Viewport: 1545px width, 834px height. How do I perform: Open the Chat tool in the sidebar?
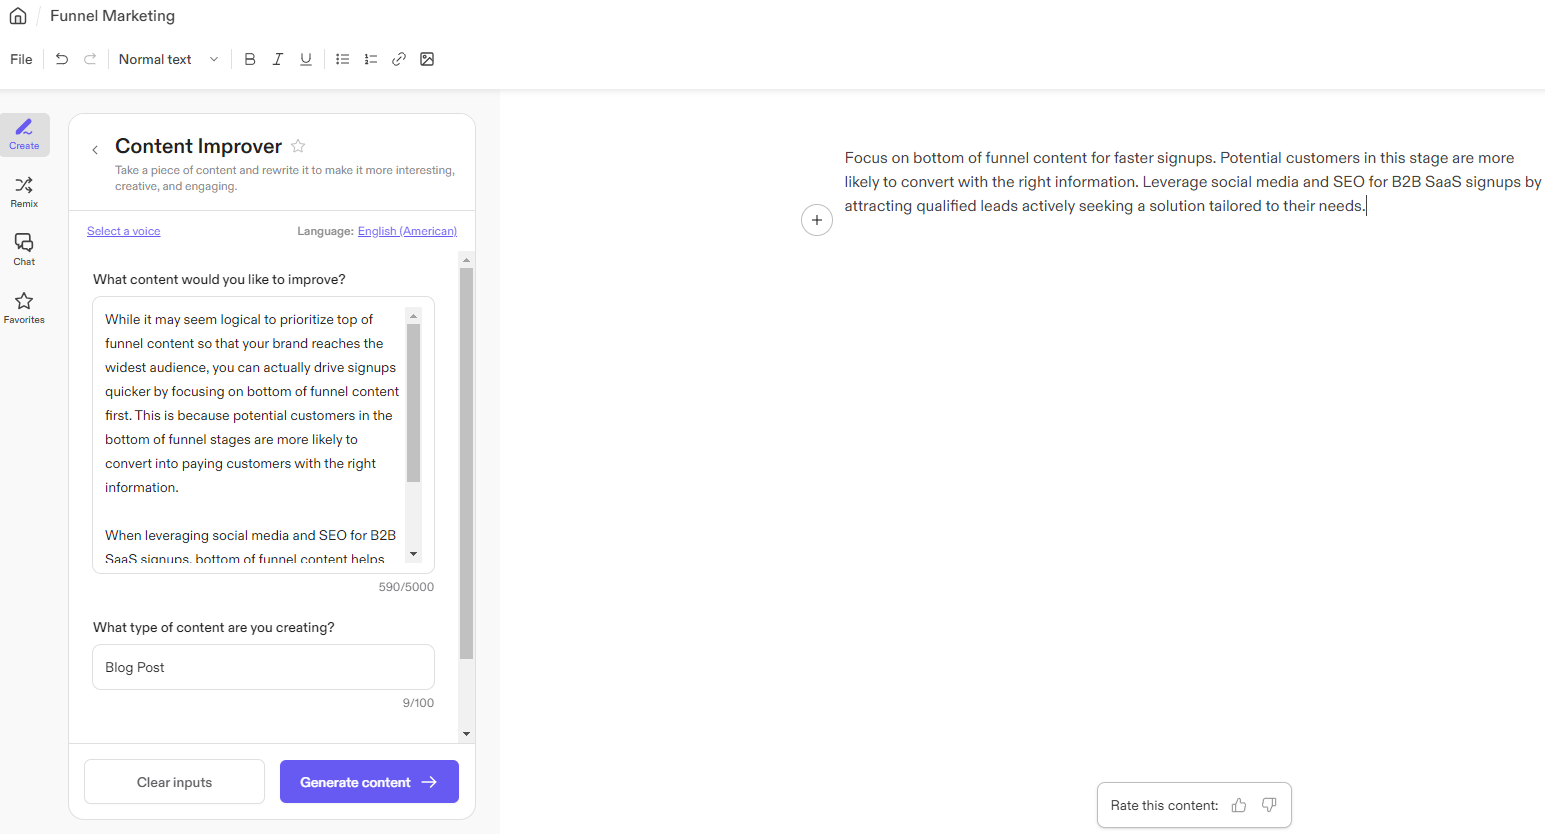[x=23, y=248]
